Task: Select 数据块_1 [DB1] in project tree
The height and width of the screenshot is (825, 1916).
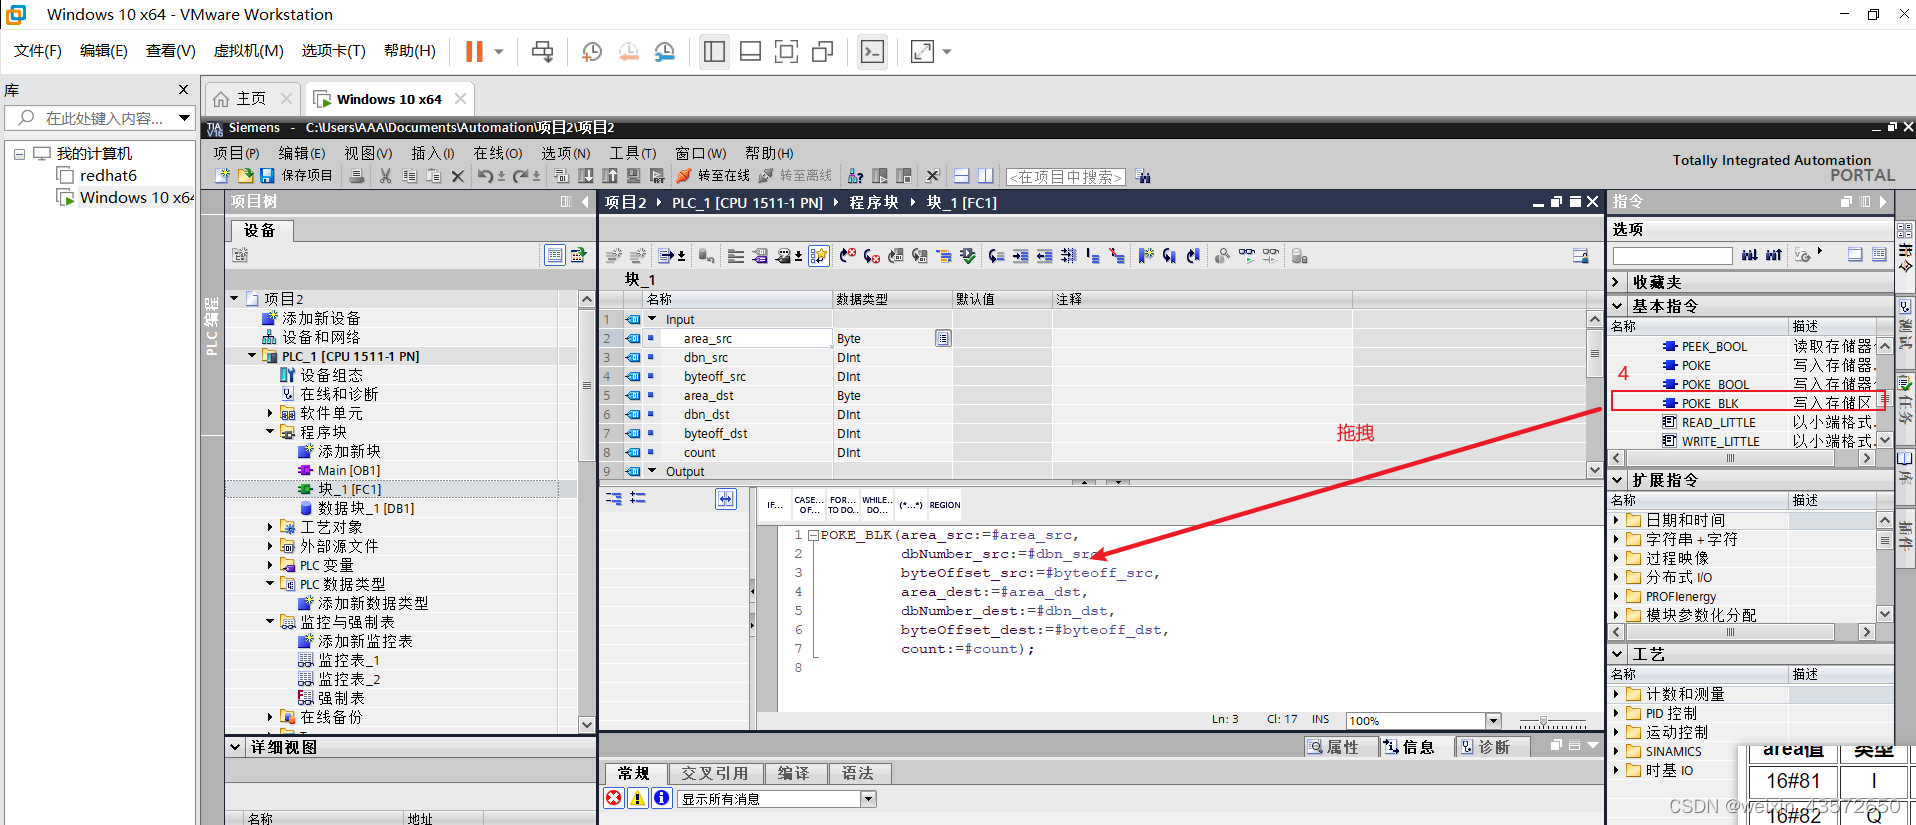Action: coord(365,507)
